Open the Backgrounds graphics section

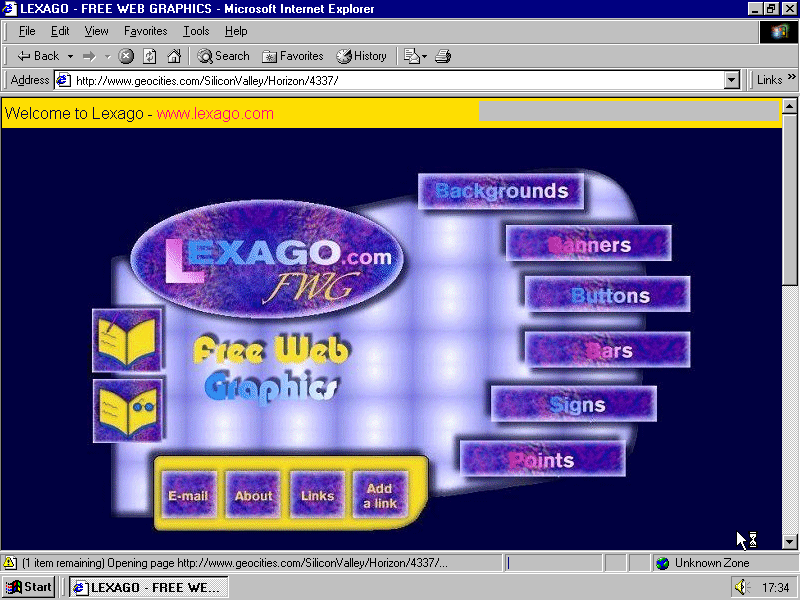coord(501,191)
